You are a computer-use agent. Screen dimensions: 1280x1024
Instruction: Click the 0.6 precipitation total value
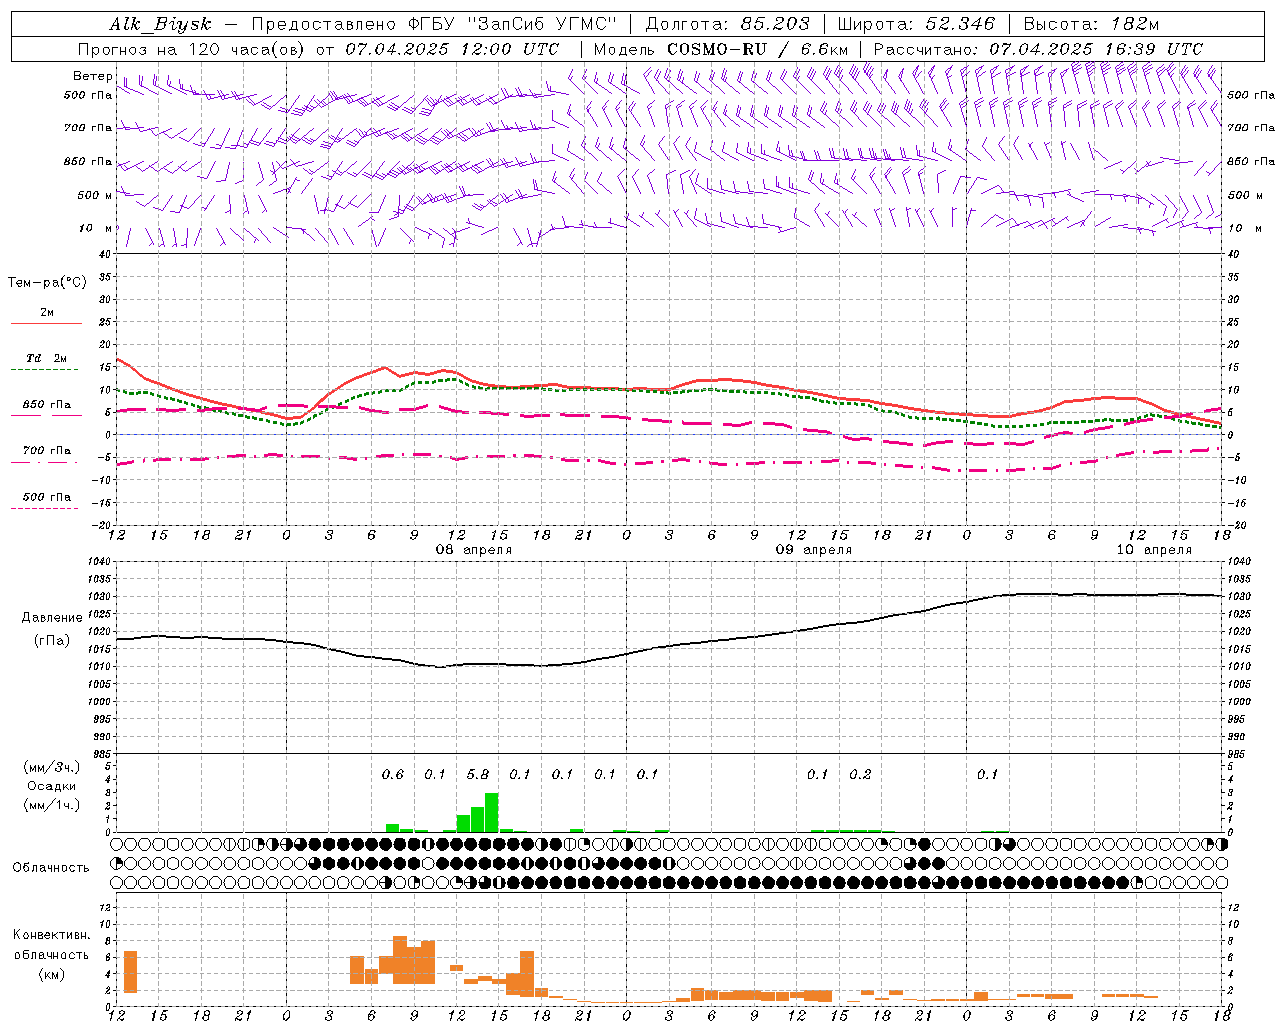(393, 775)
